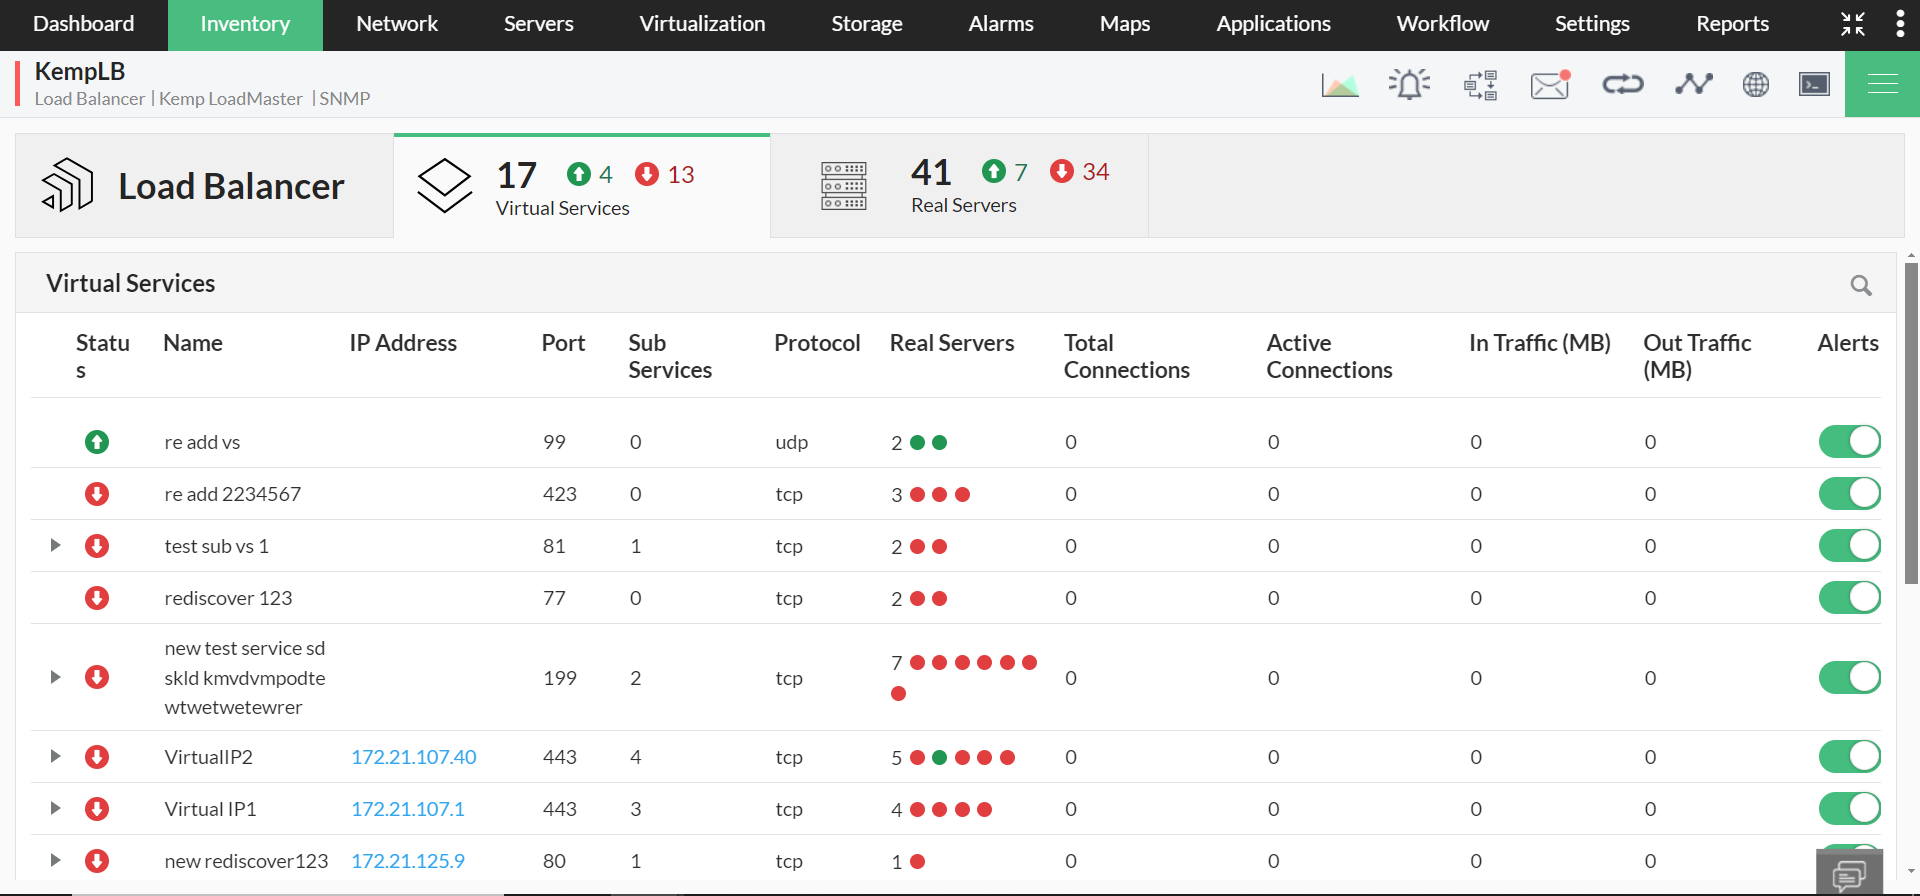The height and width of the screenshot is (896, 1920).
Task: Open the area graph chart icon
Action: [x=1339, y=85]
